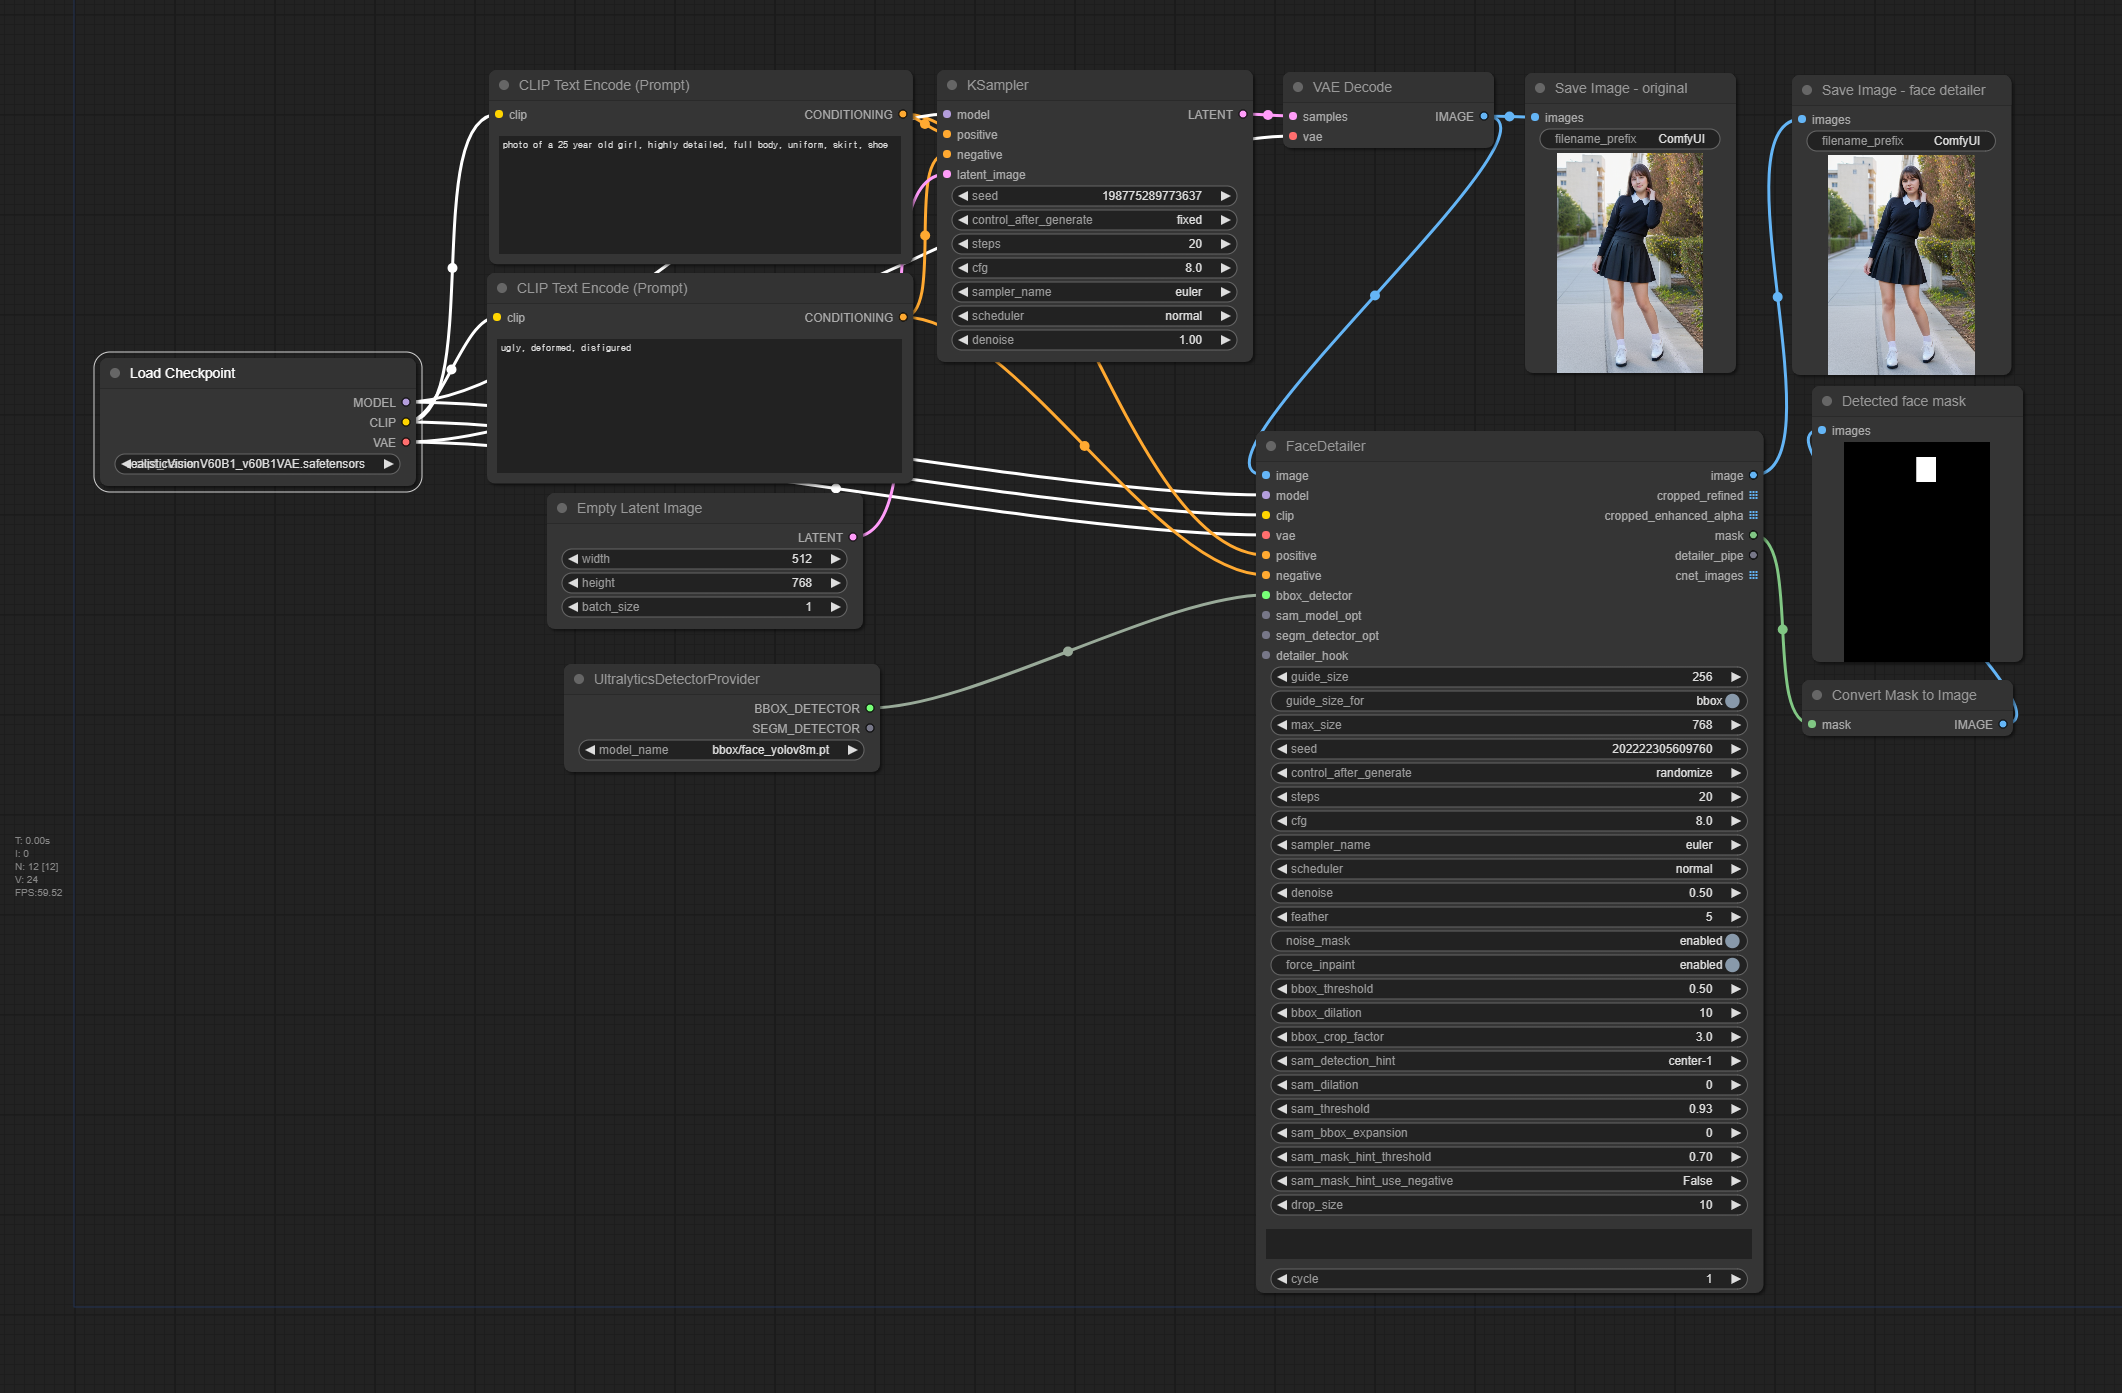This screenshot has height=1393, width=2122.
Task: Toggle guide_size_for bbox switch
Action: point(1732,701)
